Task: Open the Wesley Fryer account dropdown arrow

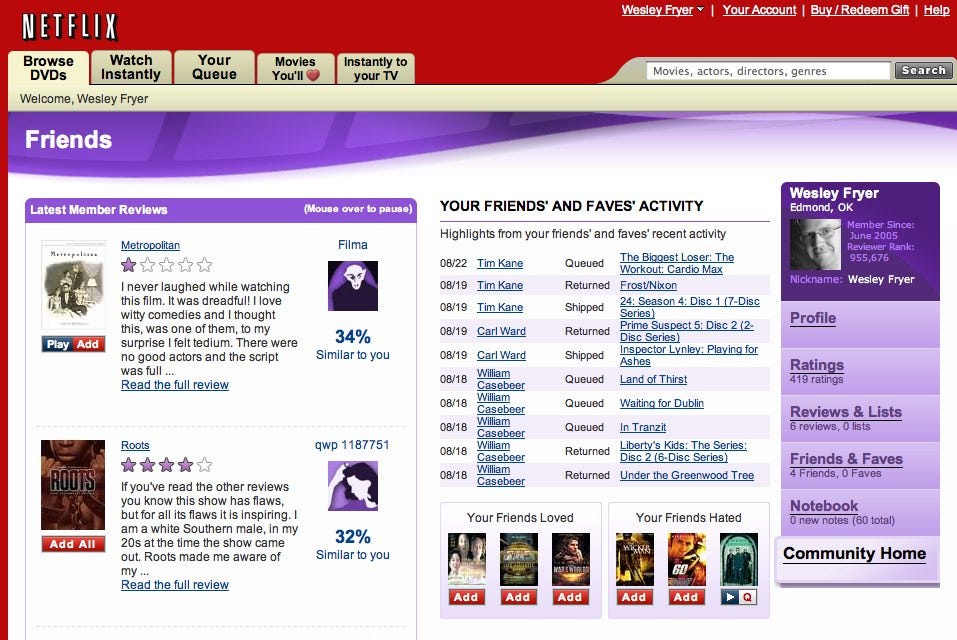Action: [x=700, y=10]
